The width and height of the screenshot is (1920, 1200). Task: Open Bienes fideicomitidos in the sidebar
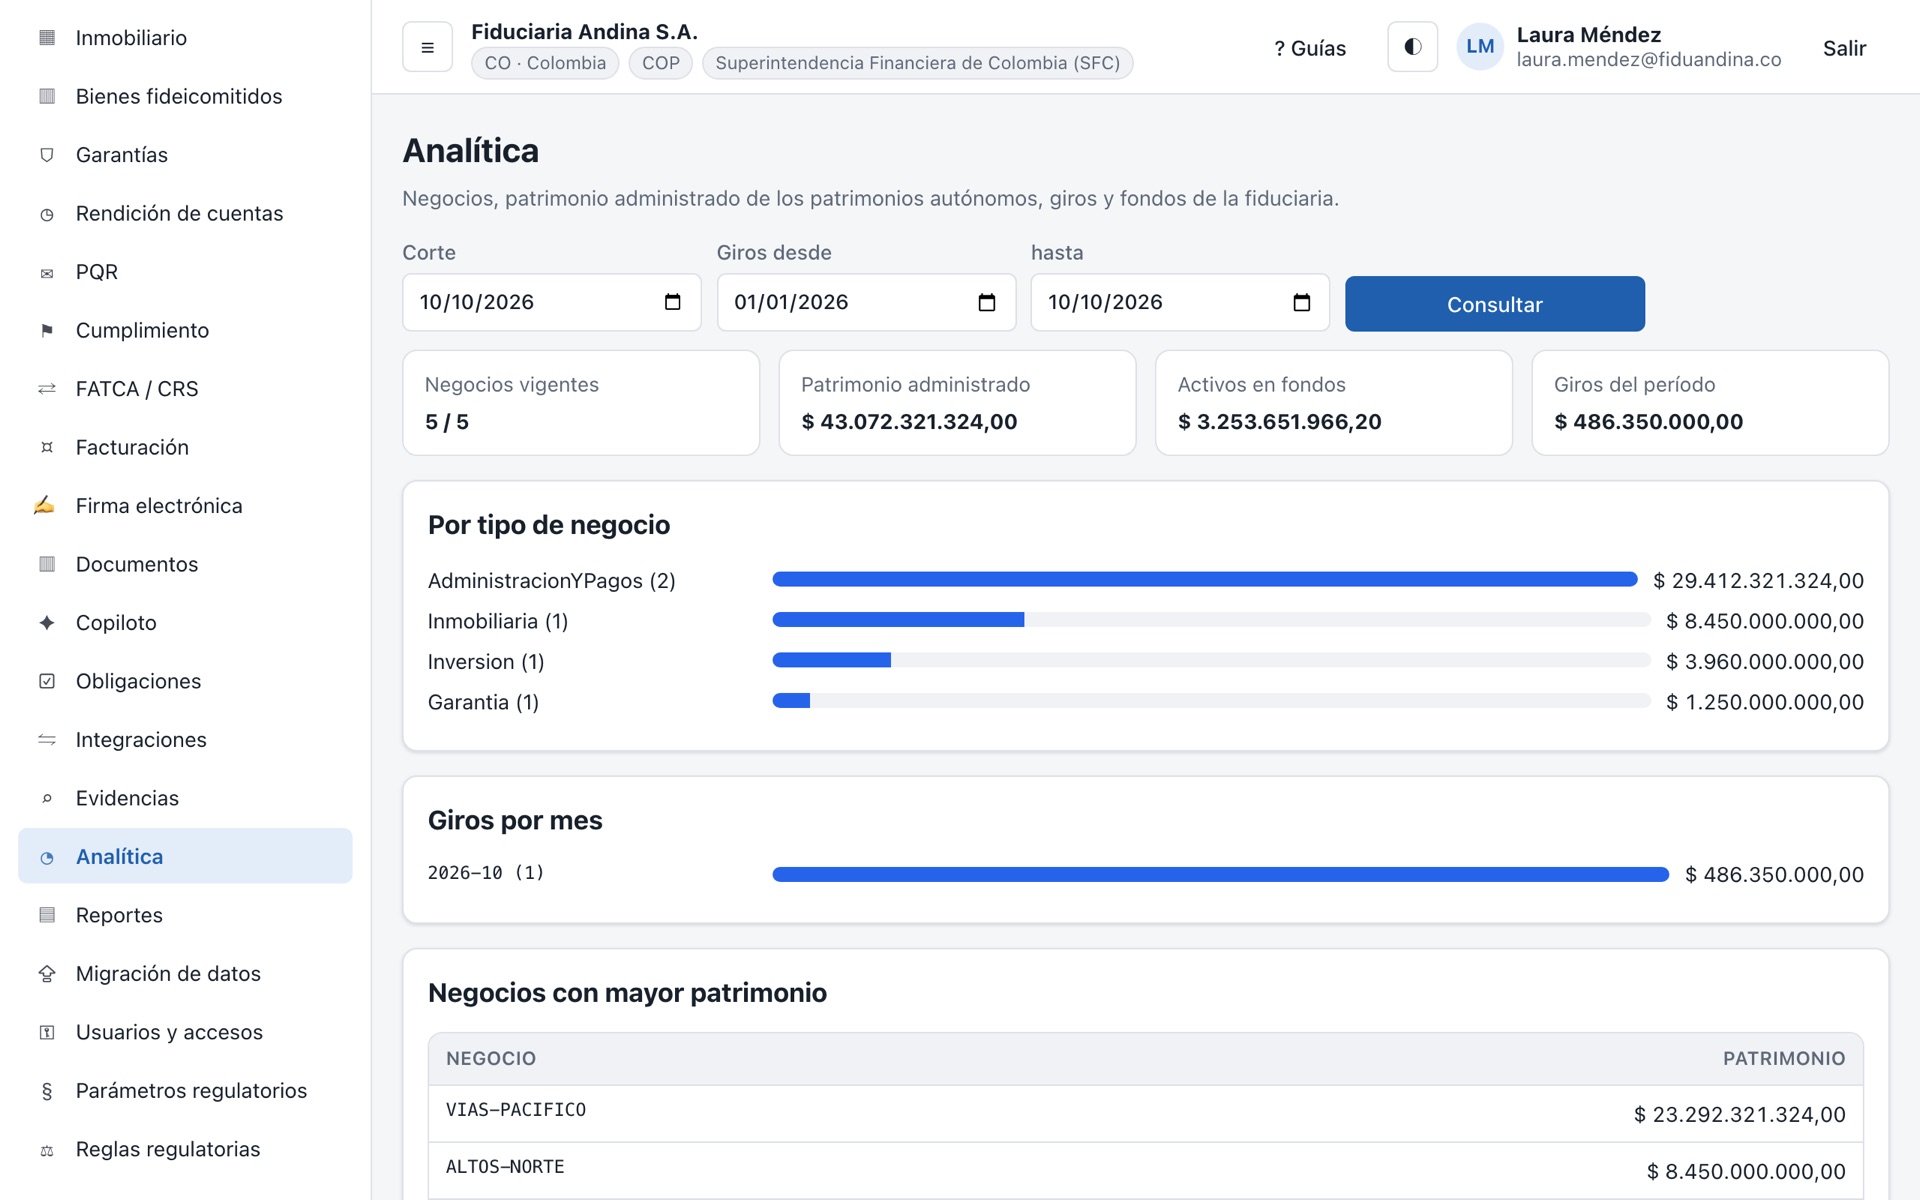pyautogui.click(x=185, y=96)
